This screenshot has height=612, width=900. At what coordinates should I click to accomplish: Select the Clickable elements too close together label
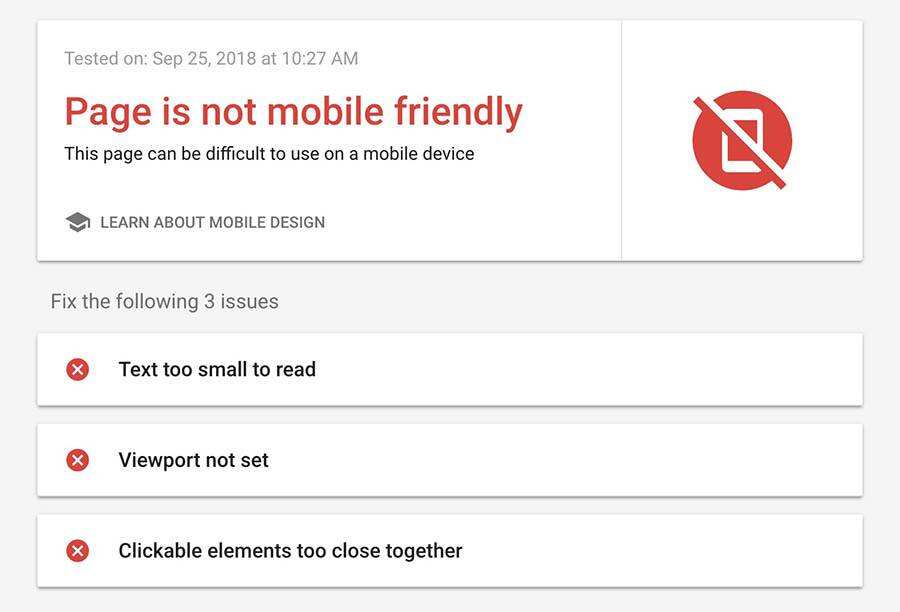click(290, 551)
